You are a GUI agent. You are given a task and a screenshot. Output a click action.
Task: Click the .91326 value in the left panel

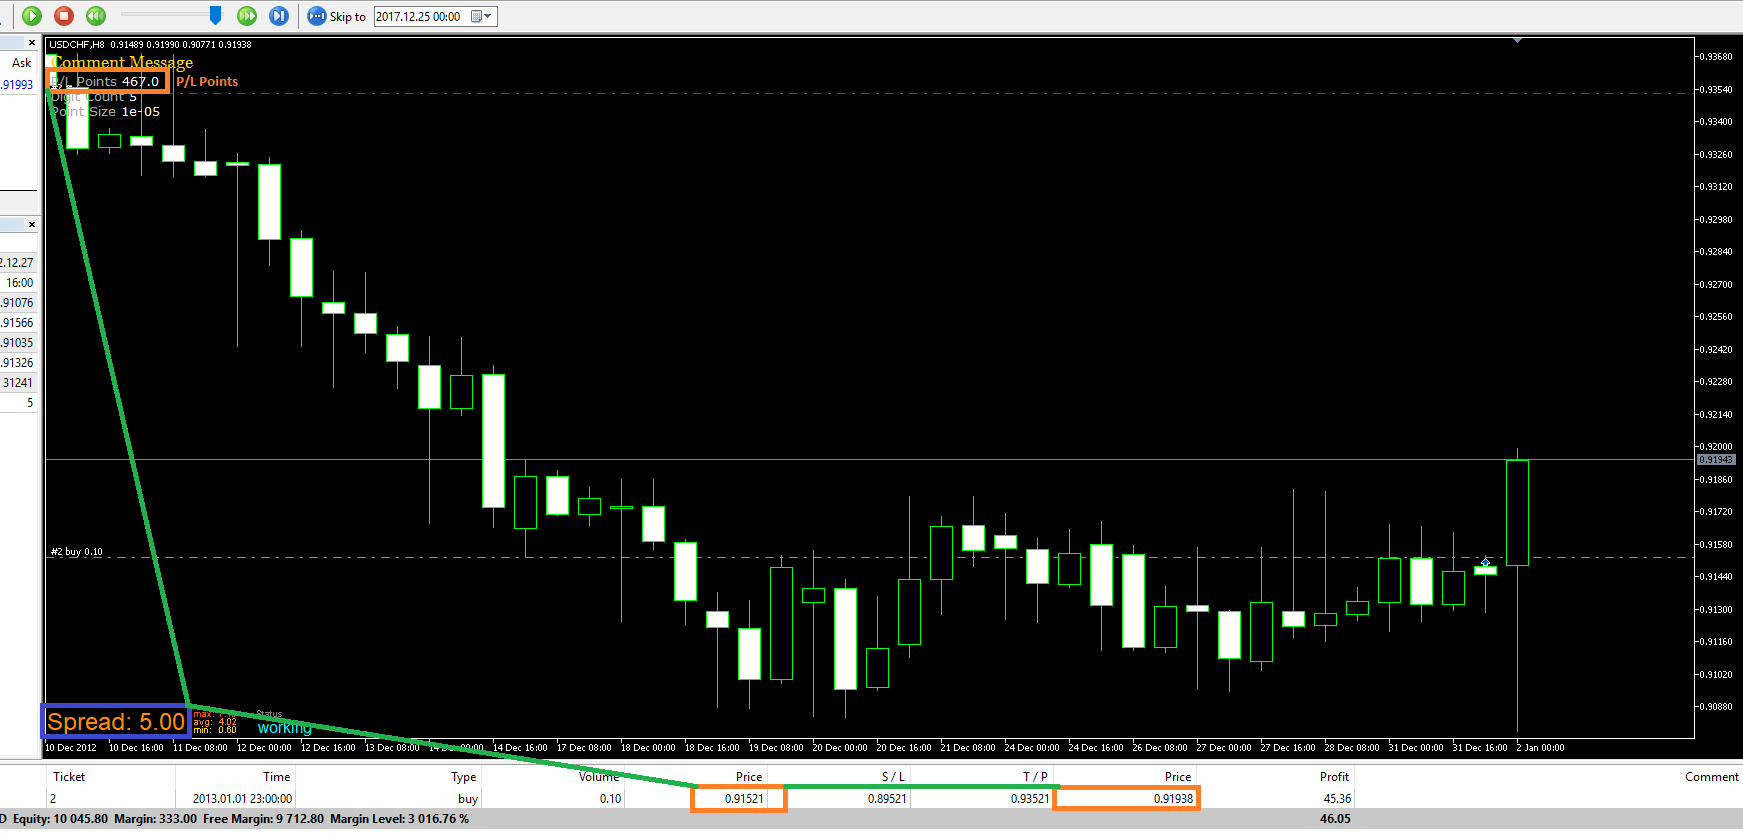coord(17,363)
